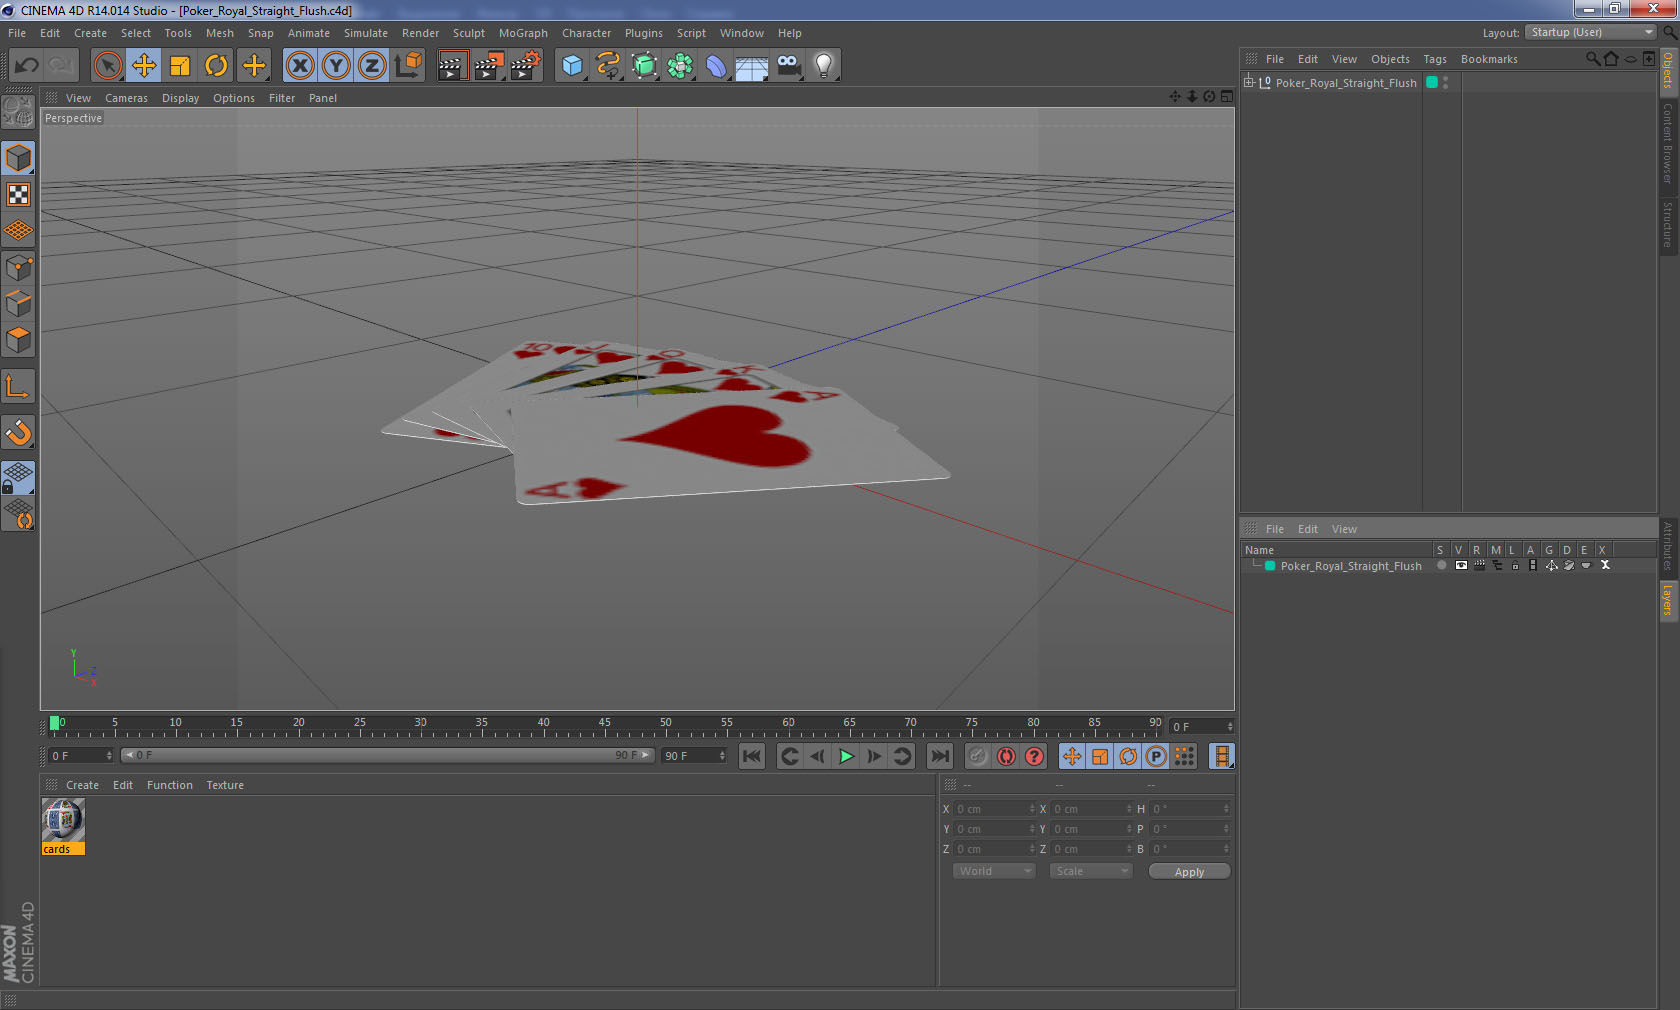Open the Cameras viewport menu
Image resolution: width=1680 pixels, height=1010 pixels.
pos(126,98)
